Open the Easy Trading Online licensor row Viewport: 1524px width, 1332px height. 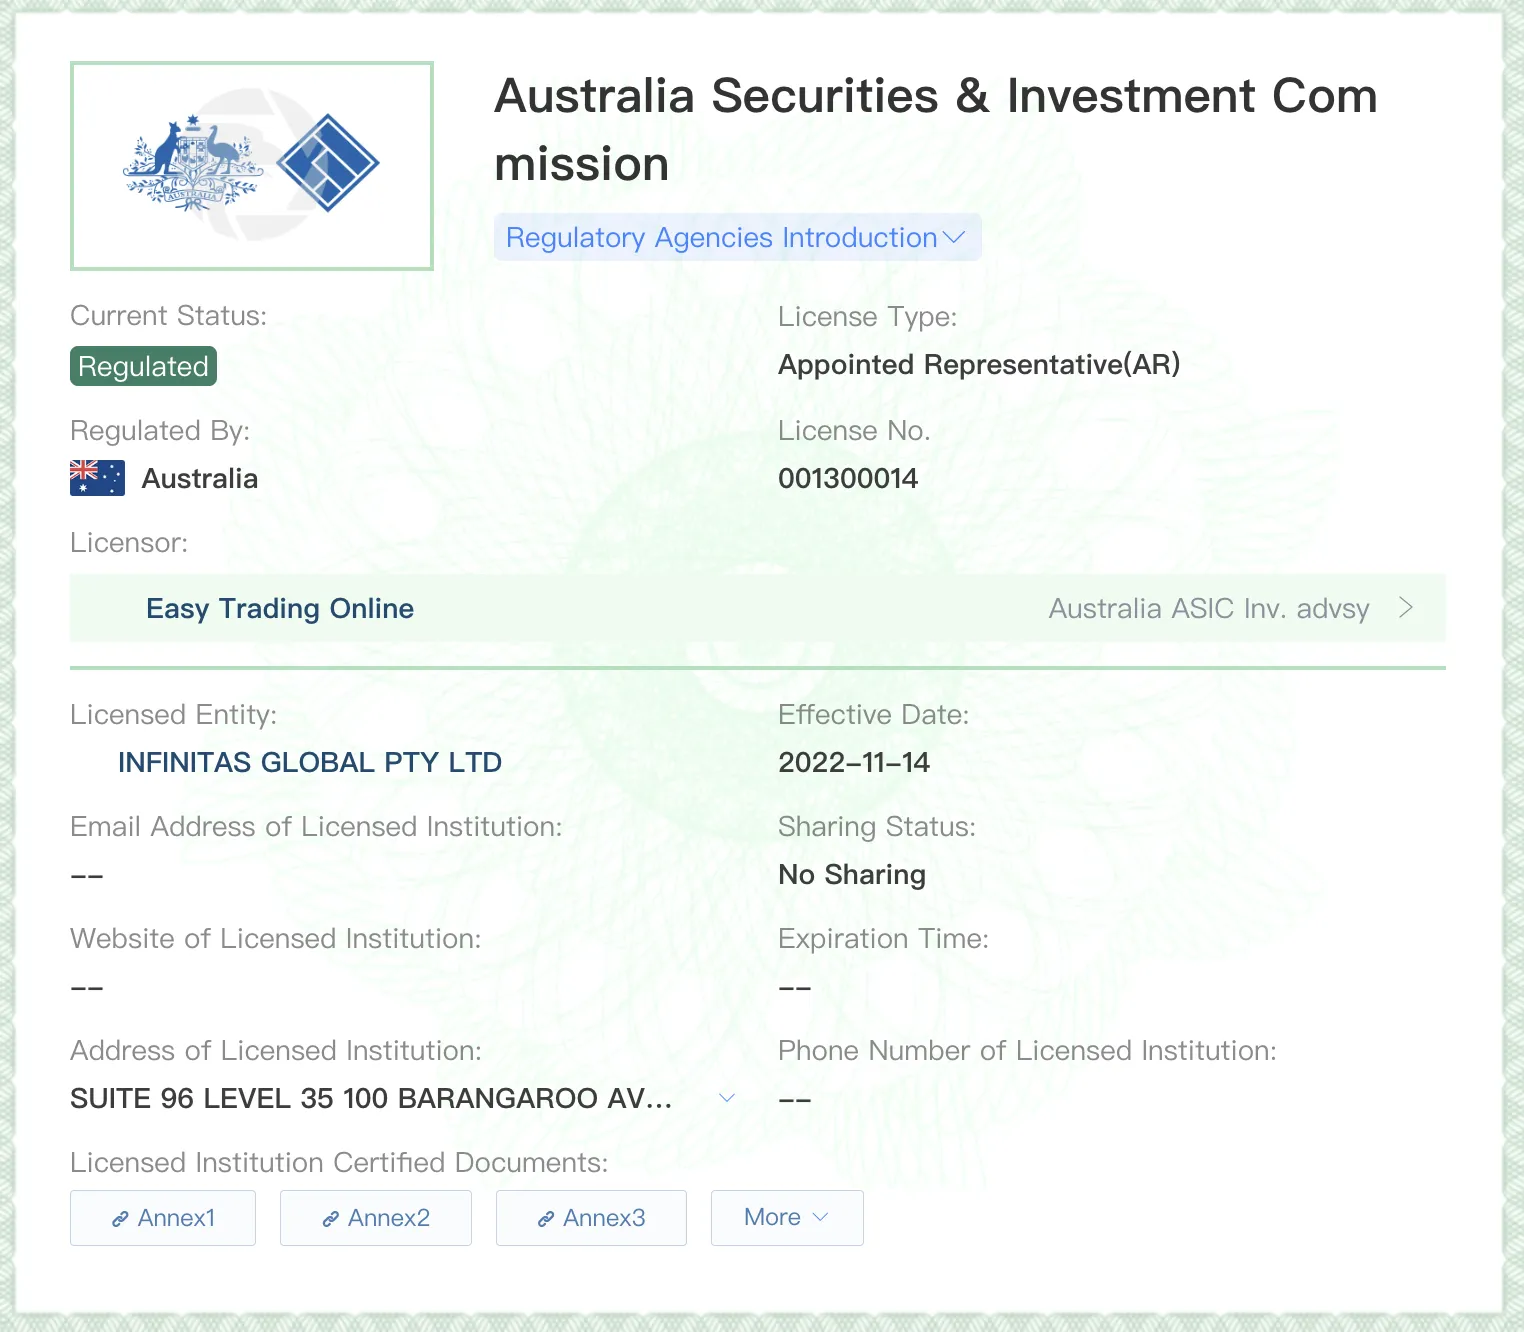coord(757,608)
